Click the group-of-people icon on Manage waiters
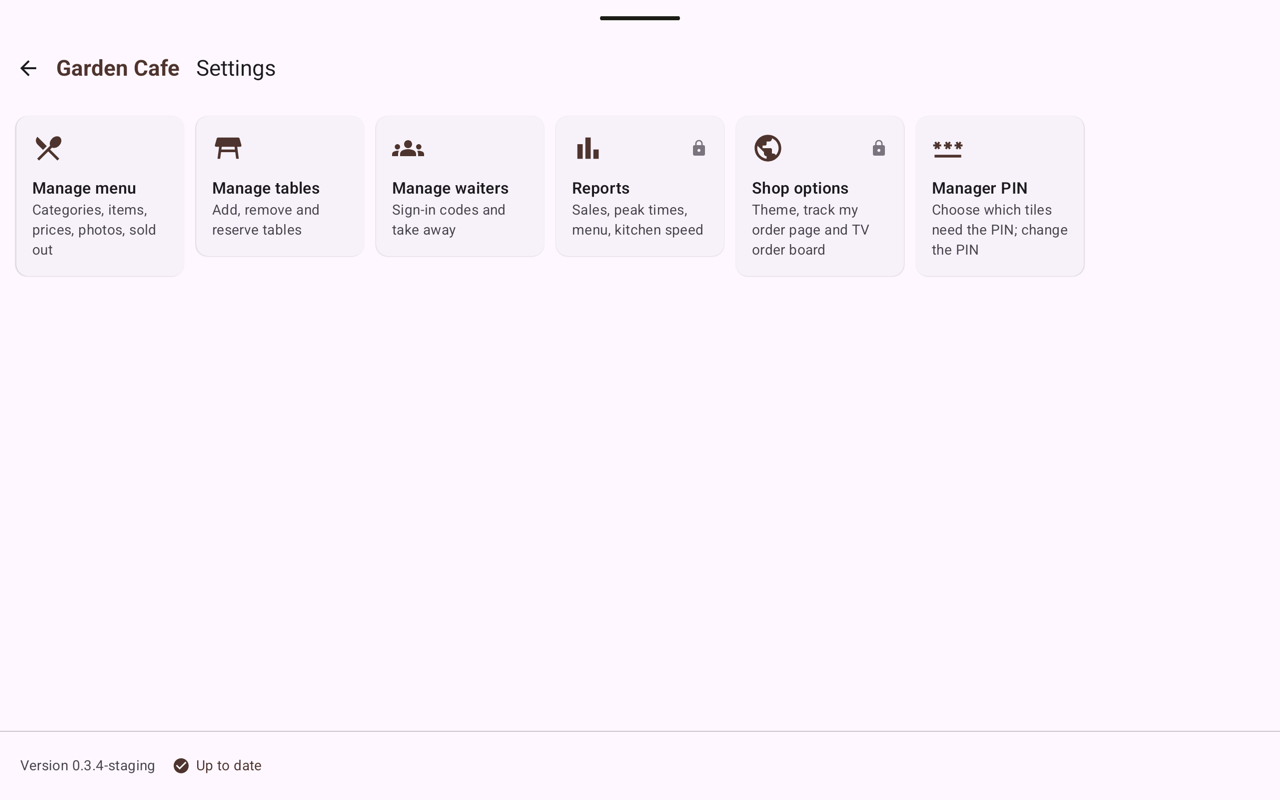 click(x=408, y=148)
